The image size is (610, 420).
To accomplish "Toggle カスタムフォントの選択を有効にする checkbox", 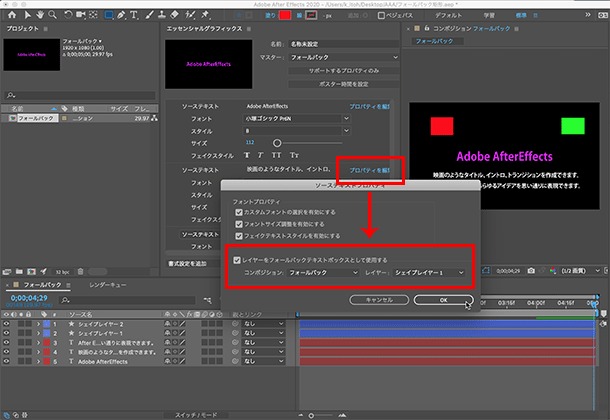I will tap(239, 212).
